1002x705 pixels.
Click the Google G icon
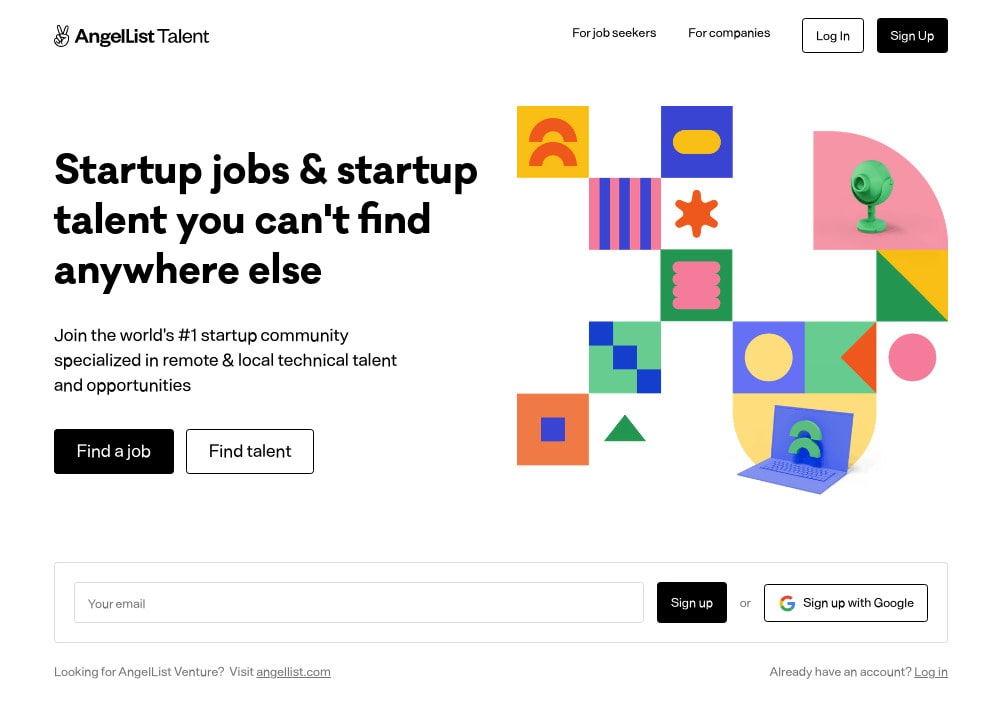(787, 603)
